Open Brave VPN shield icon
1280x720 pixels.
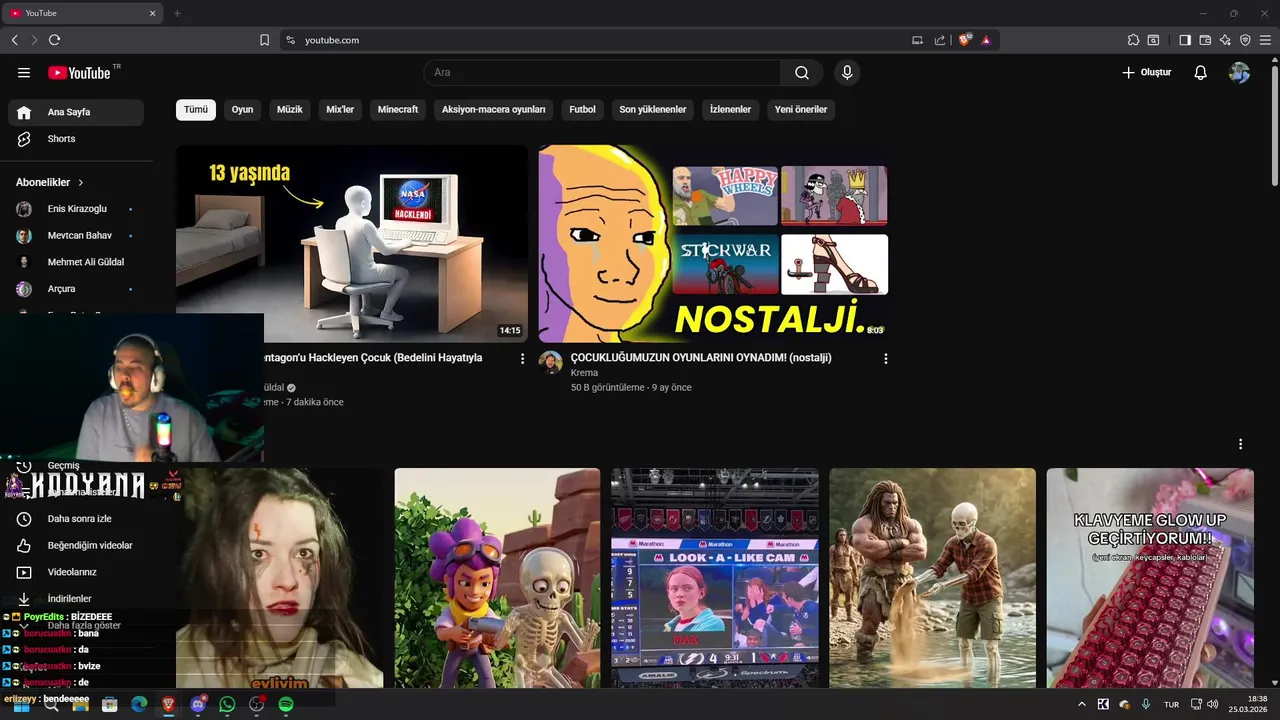[x=1245, y=40]
